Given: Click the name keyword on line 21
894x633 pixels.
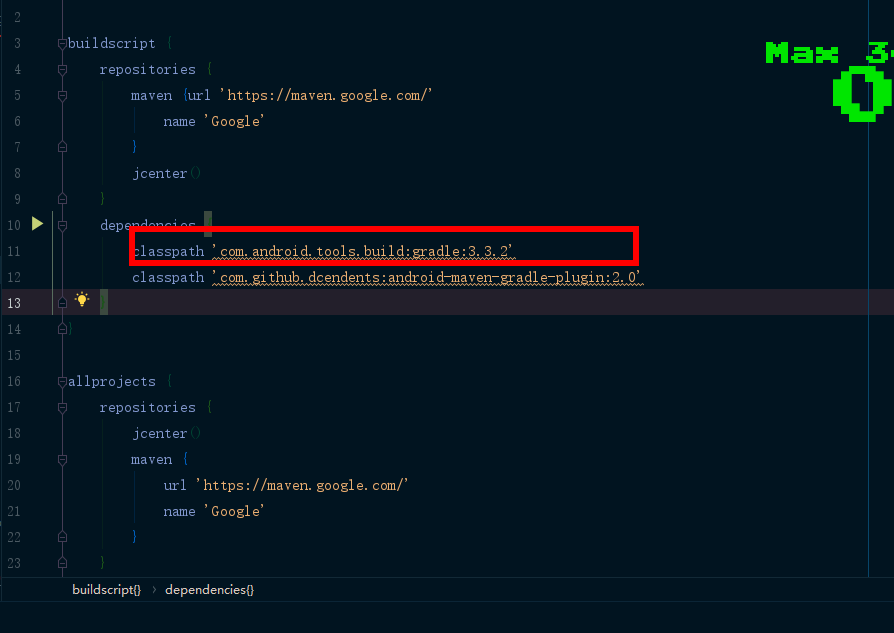Looking at the screenshot, I should [x=180, y=512].
